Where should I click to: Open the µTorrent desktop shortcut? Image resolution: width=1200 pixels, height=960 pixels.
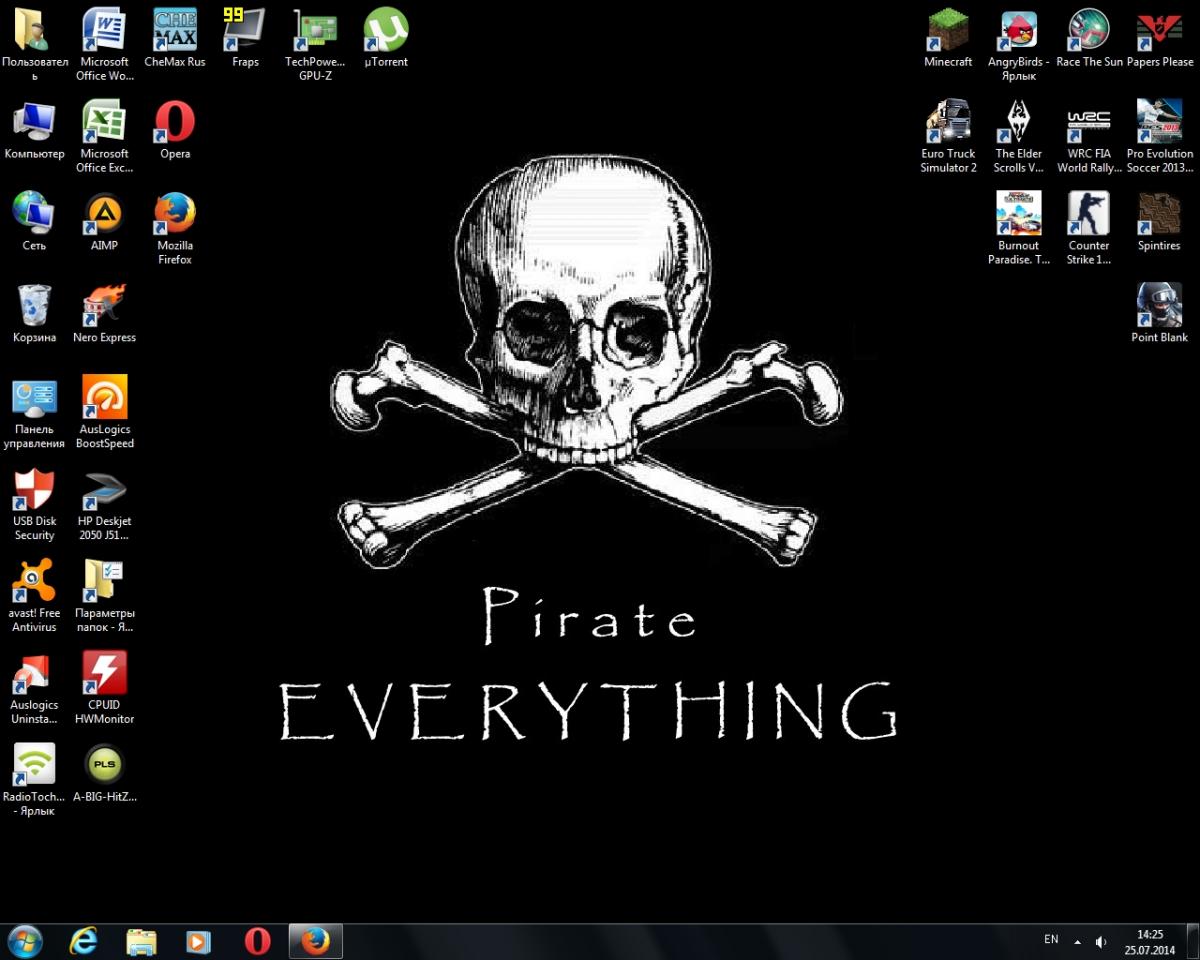pyautogui.click(x=386, y=32)
